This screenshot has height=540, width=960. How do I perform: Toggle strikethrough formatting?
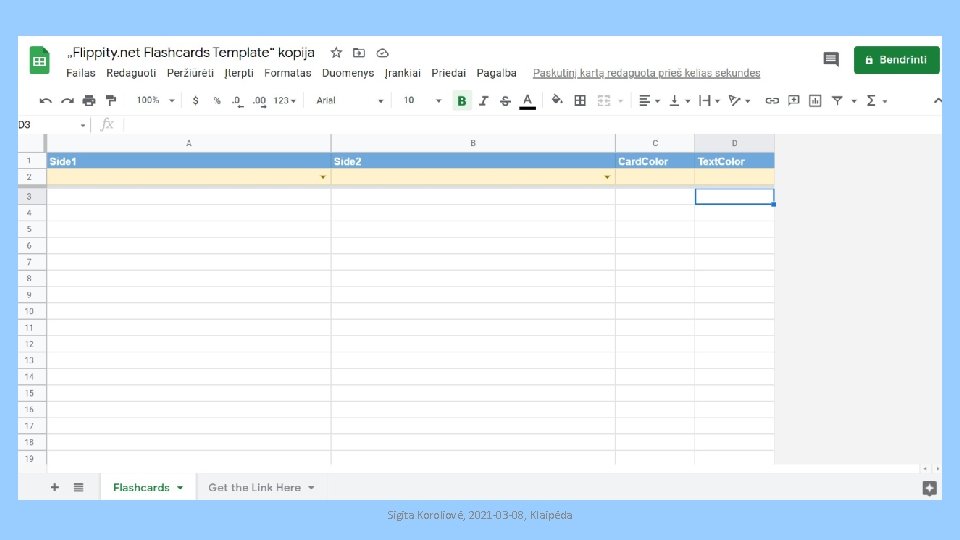point(505,100)
